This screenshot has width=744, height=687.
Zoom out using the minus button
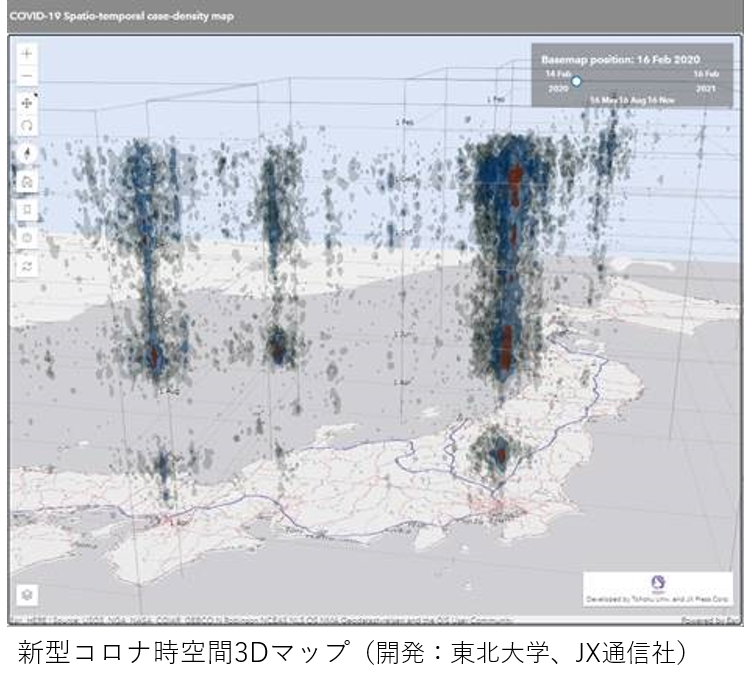coord(27,77)
